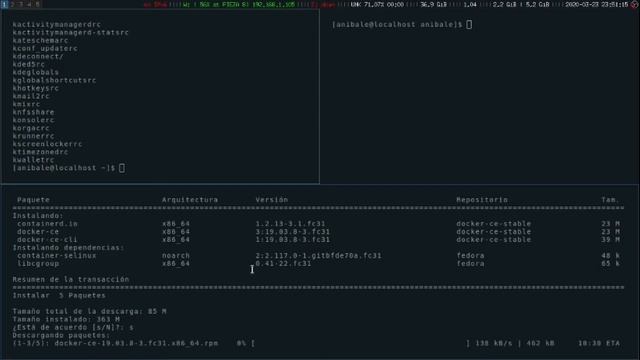
Task: Click knfsshare file name
Action: pyautogui.click(x=33, y=112)
